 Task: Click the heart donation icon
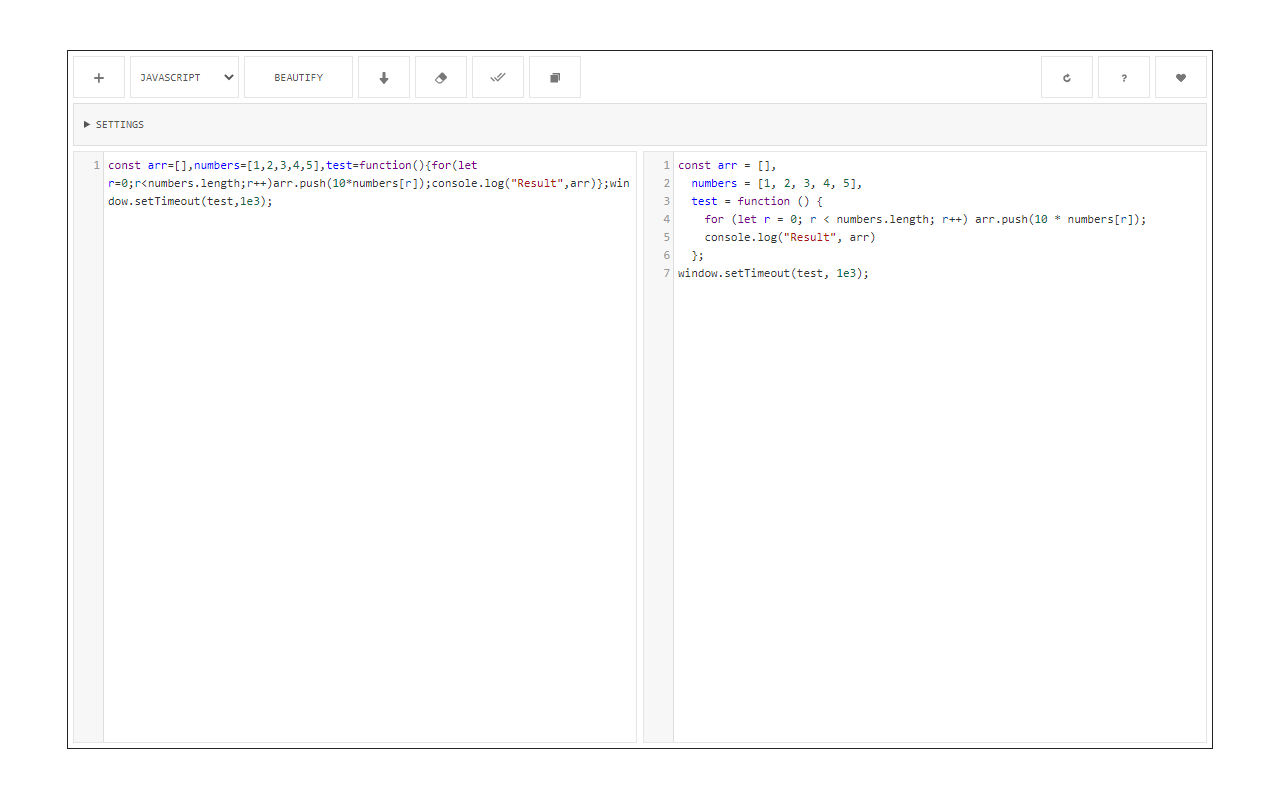click(x=1180, y=77)
